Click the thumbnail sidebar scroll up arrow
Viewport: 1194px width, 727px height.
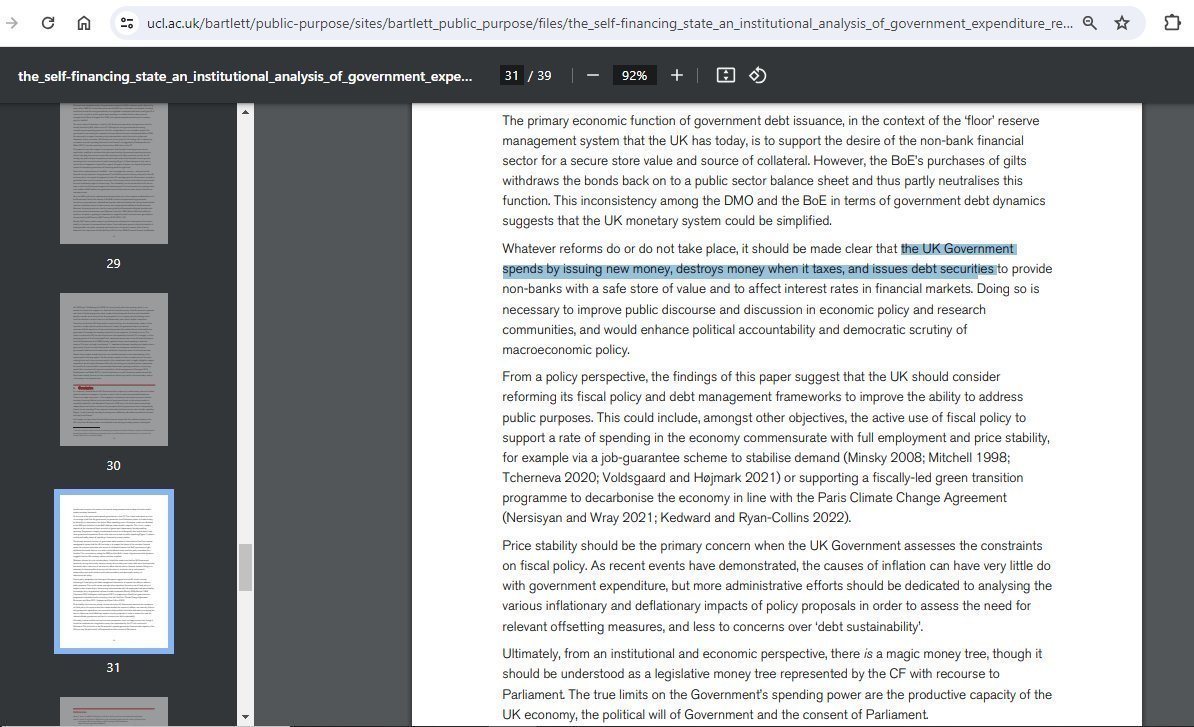coord(245,112)
